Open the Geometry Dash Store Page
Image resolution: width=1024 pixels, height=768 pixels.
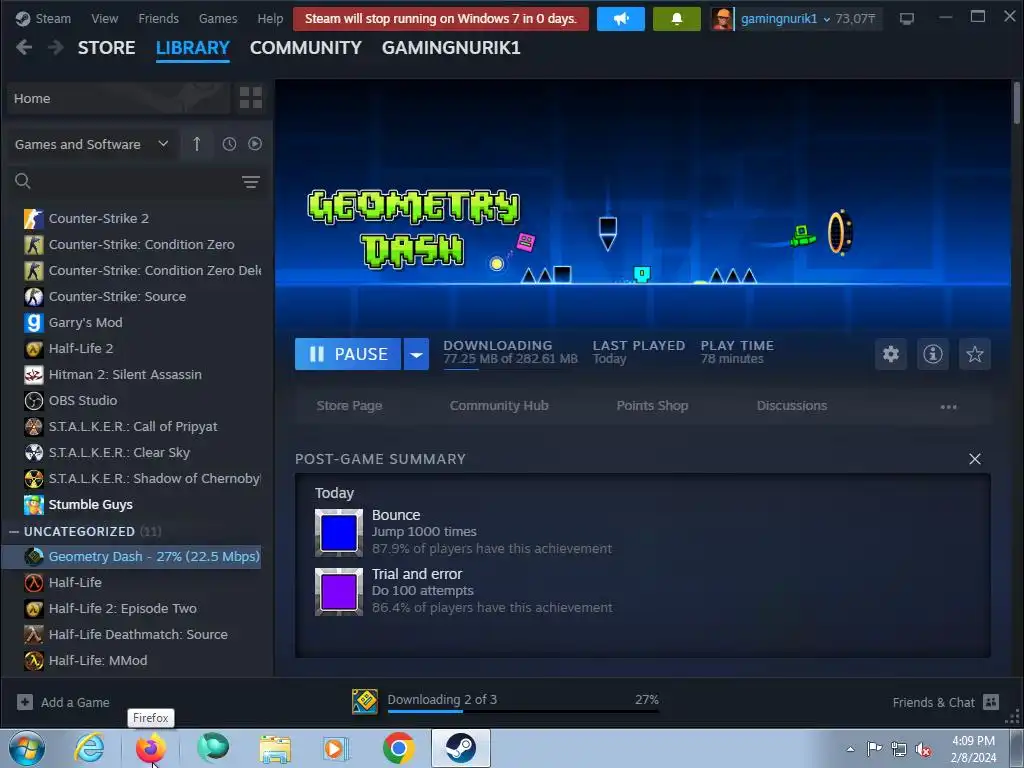point(349,406)
